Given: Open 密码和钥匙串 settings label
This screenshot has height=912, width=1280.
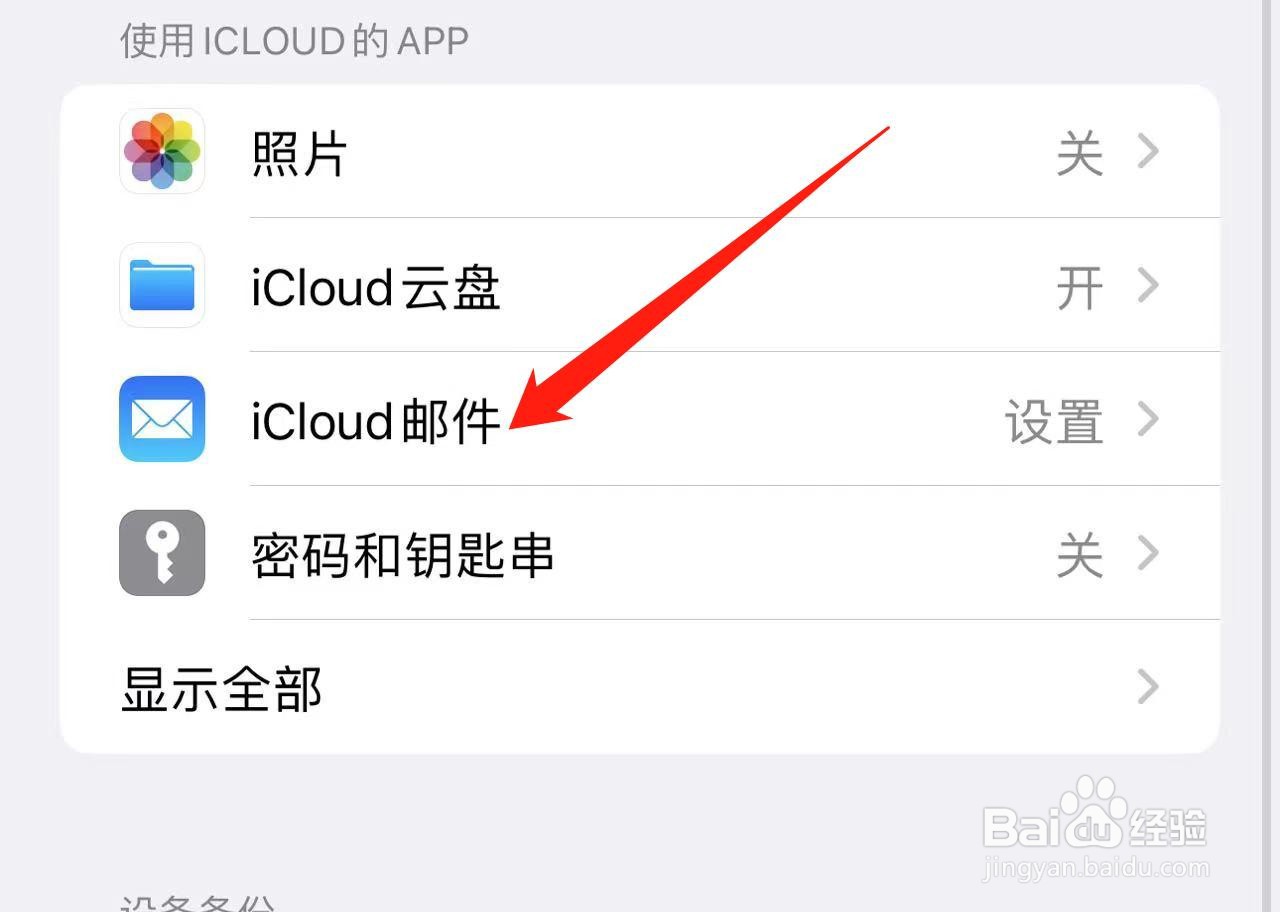Looking at the screenshot, I should pyautogui.click(x=402, y=556).
